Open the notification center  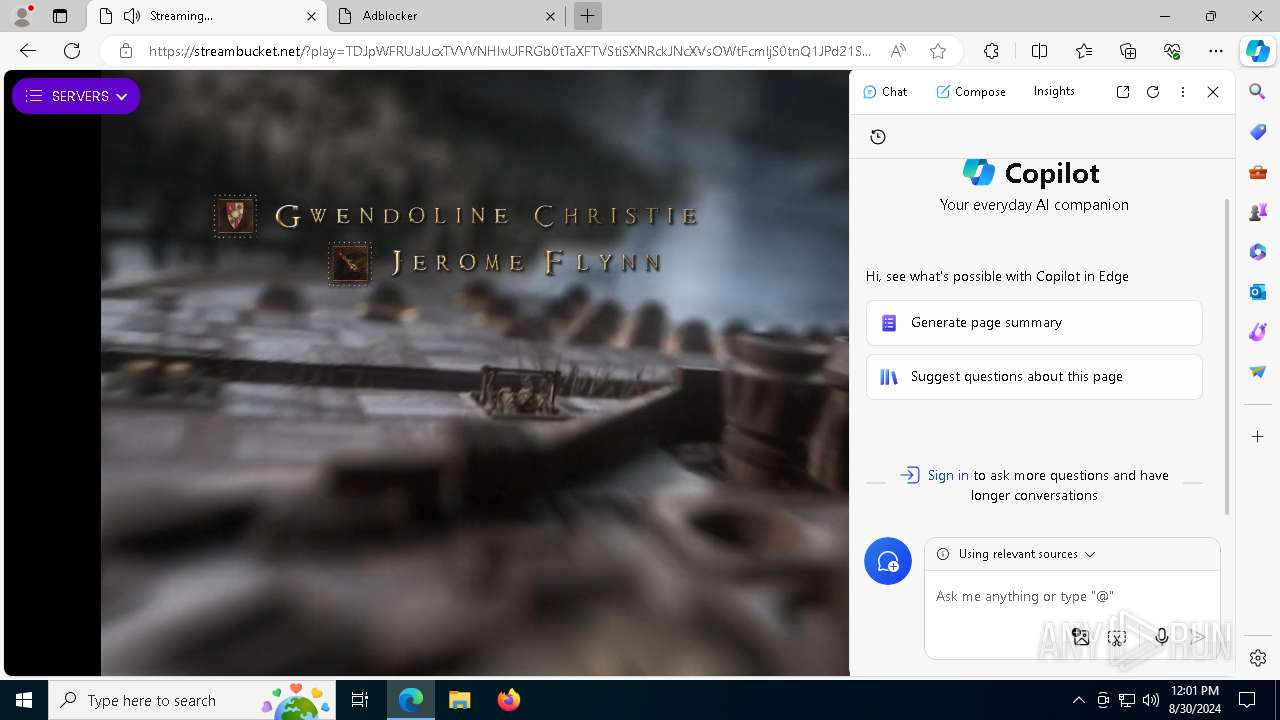[1247, 700]
